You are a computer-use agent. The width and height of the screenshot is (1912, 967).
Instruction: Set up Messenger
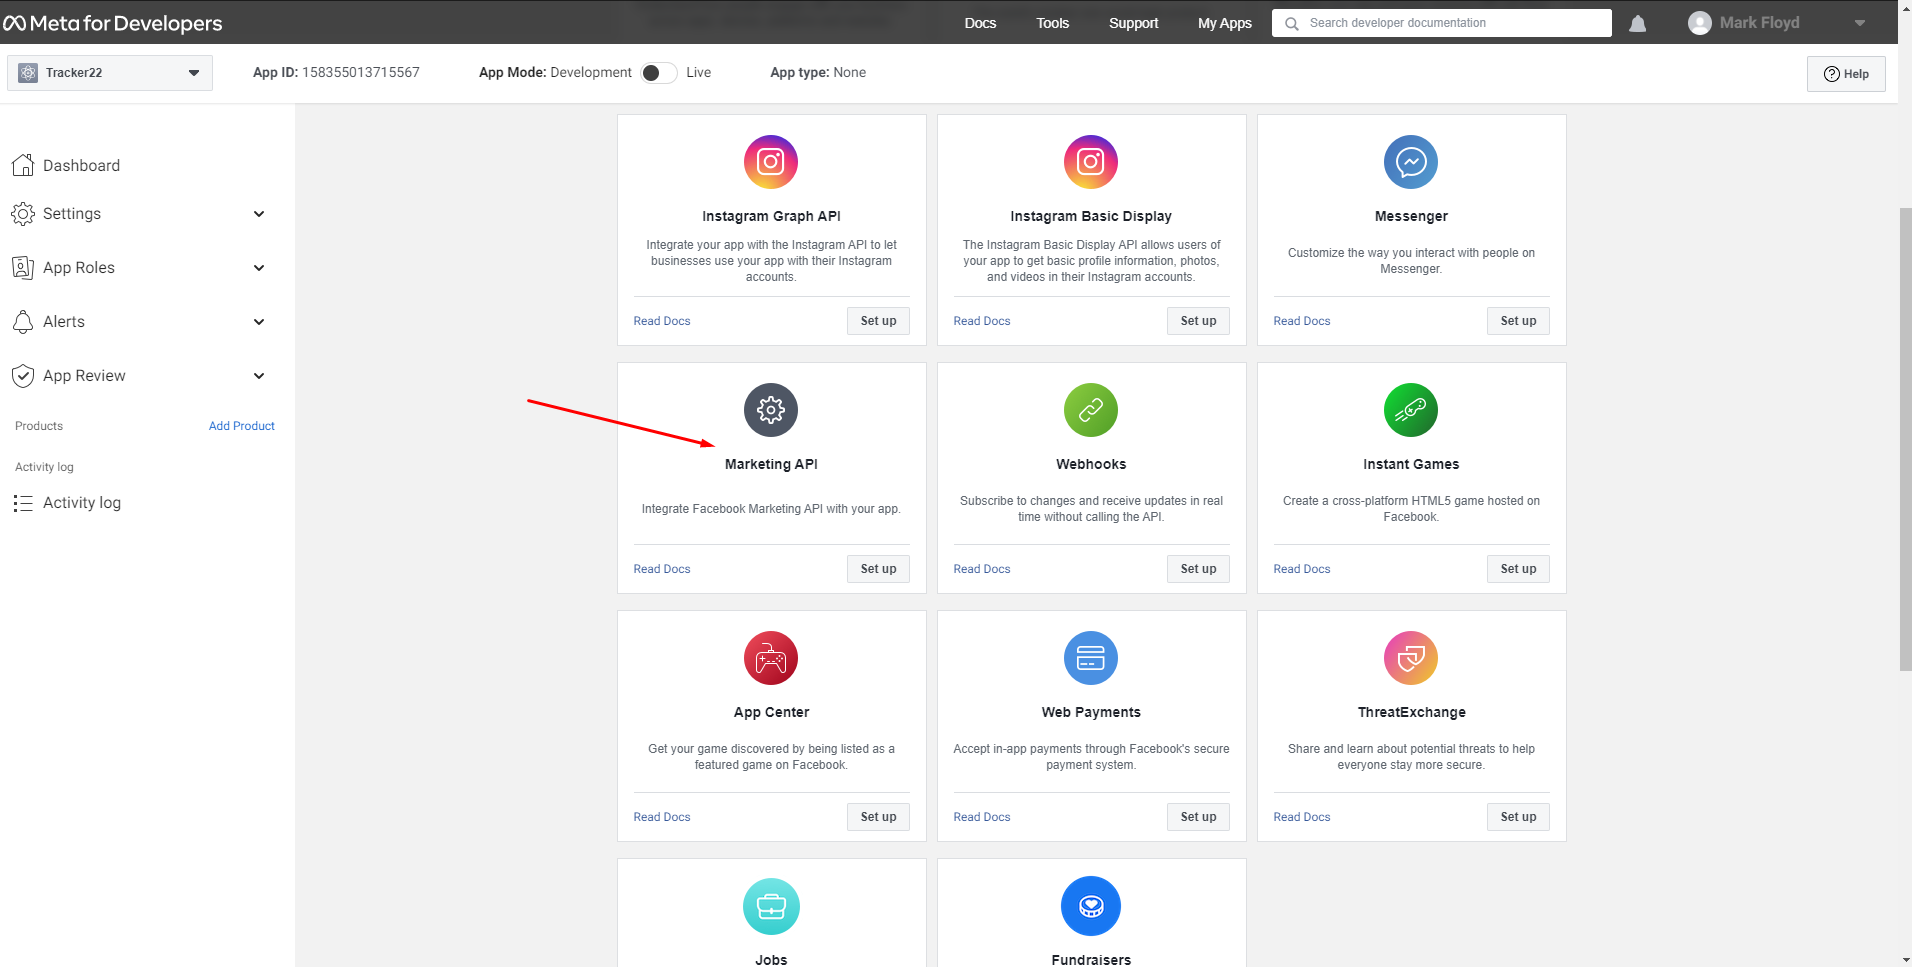pos(1518,321)
